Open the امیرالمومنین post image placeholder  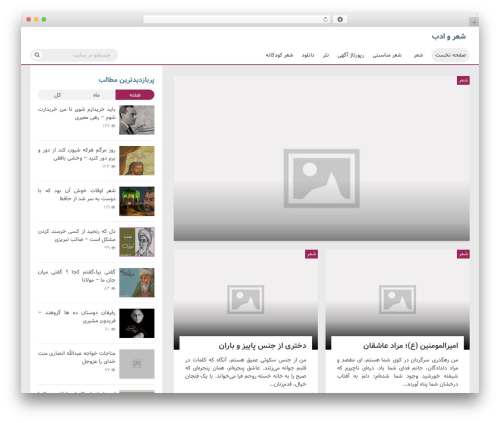pyautogui.click(x=397, y=299)
